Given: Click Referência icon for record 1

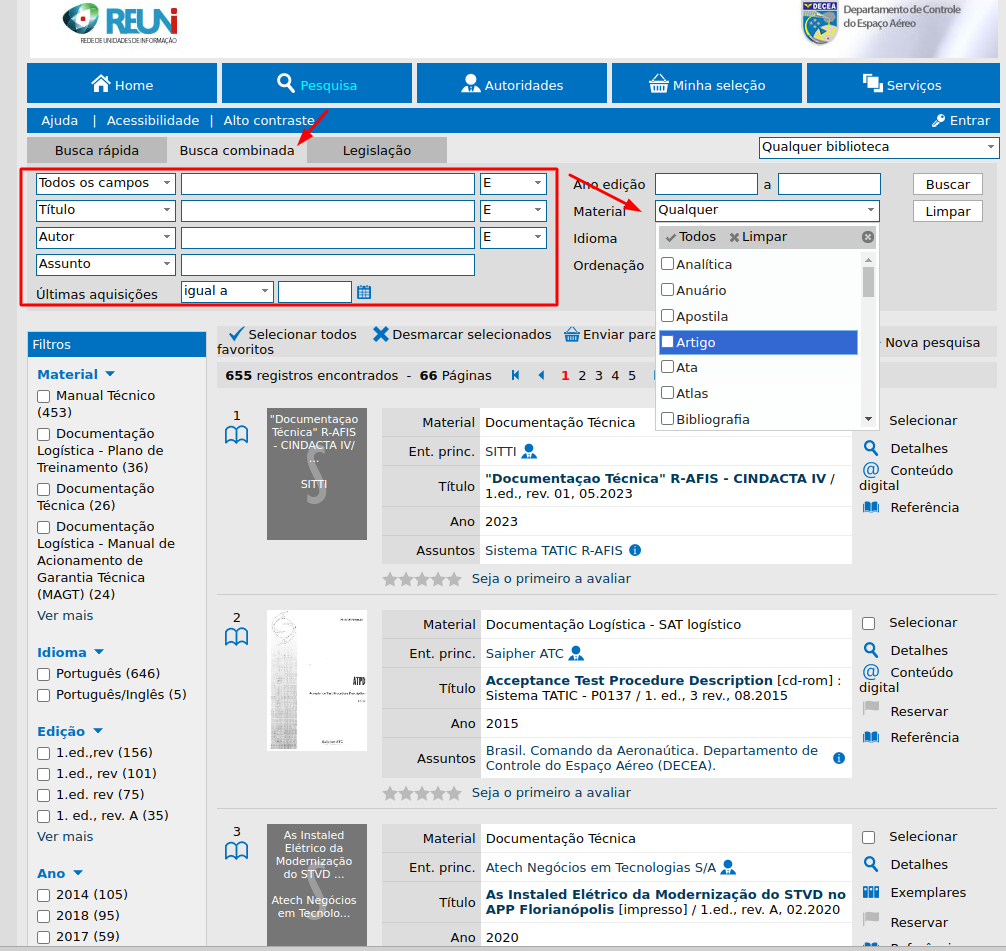Looking at the screenshot, I should coord(871,507).
